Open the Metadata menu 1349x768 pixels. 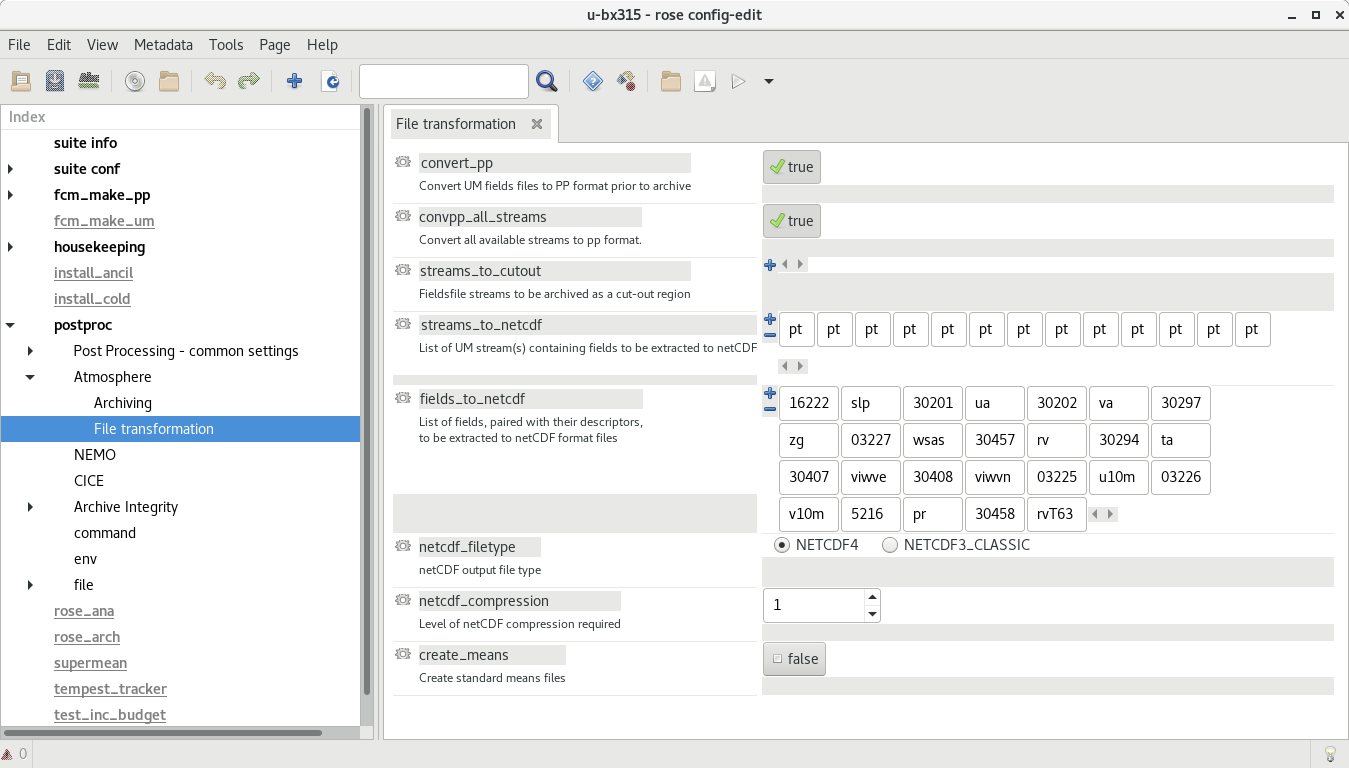point(163,44)
